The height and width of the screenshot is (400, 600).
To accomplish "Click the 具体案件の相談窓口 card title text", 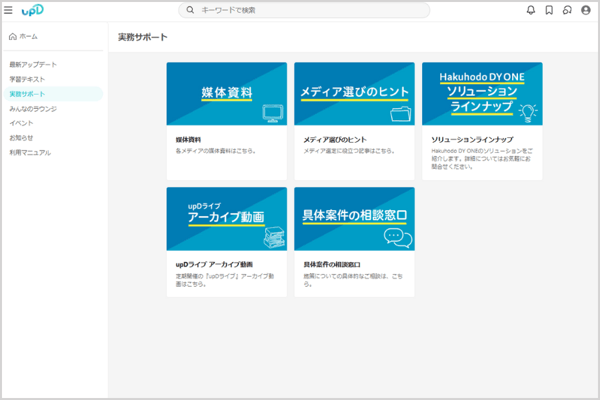I will click(x=332, y=264).
